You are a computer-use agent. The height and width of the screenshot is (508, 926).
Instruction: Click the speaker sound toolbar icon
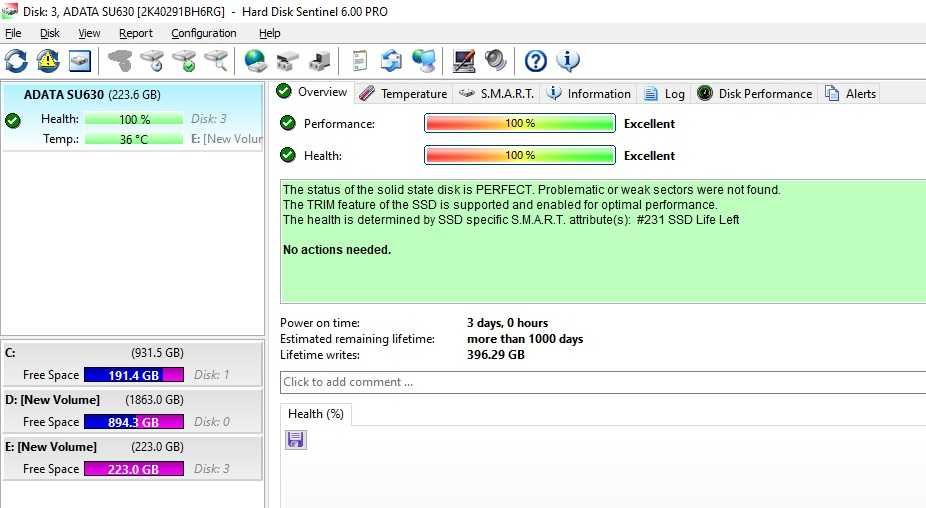[x=495, y=61]
